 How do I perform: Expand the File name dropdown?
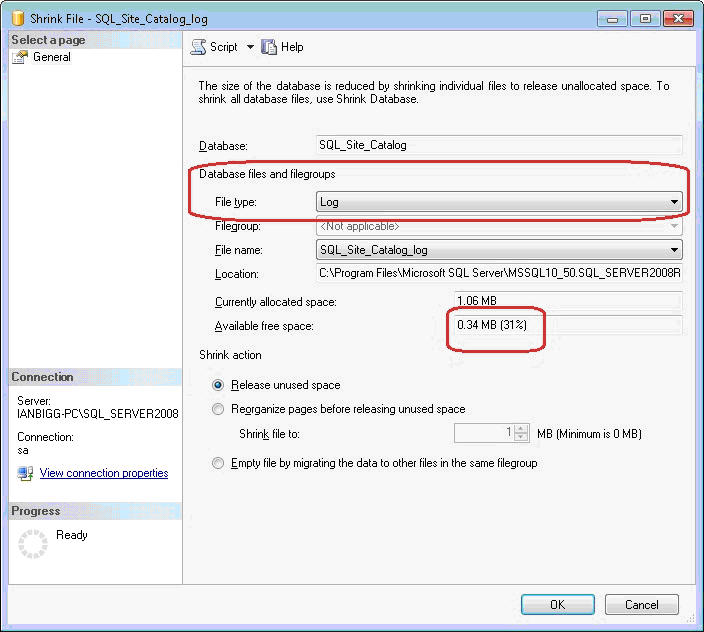(x=675, y=250)
